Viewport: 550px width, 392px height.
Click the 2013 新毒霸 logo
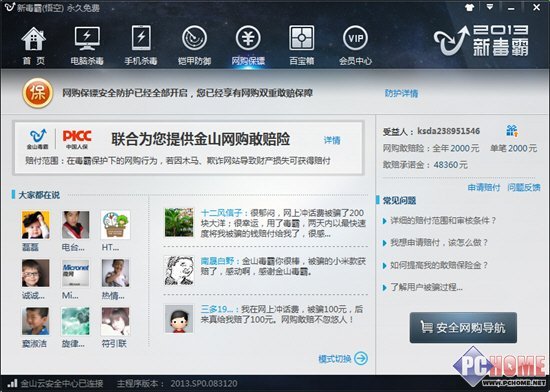(x=481, y=40)
